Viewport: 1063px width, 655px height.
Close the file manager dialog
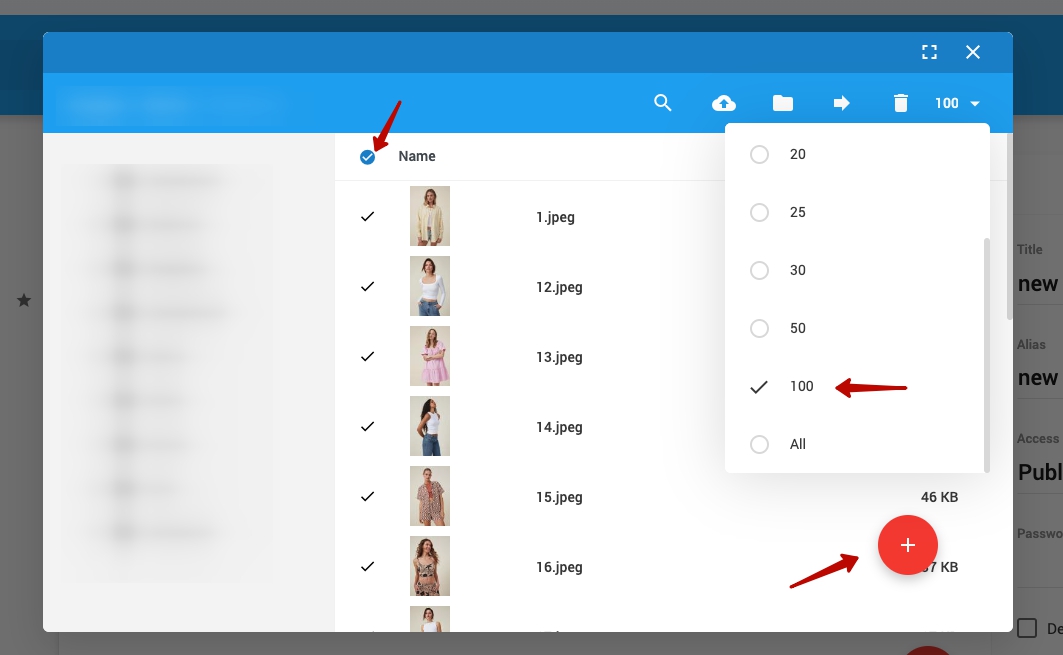(973, 52)
